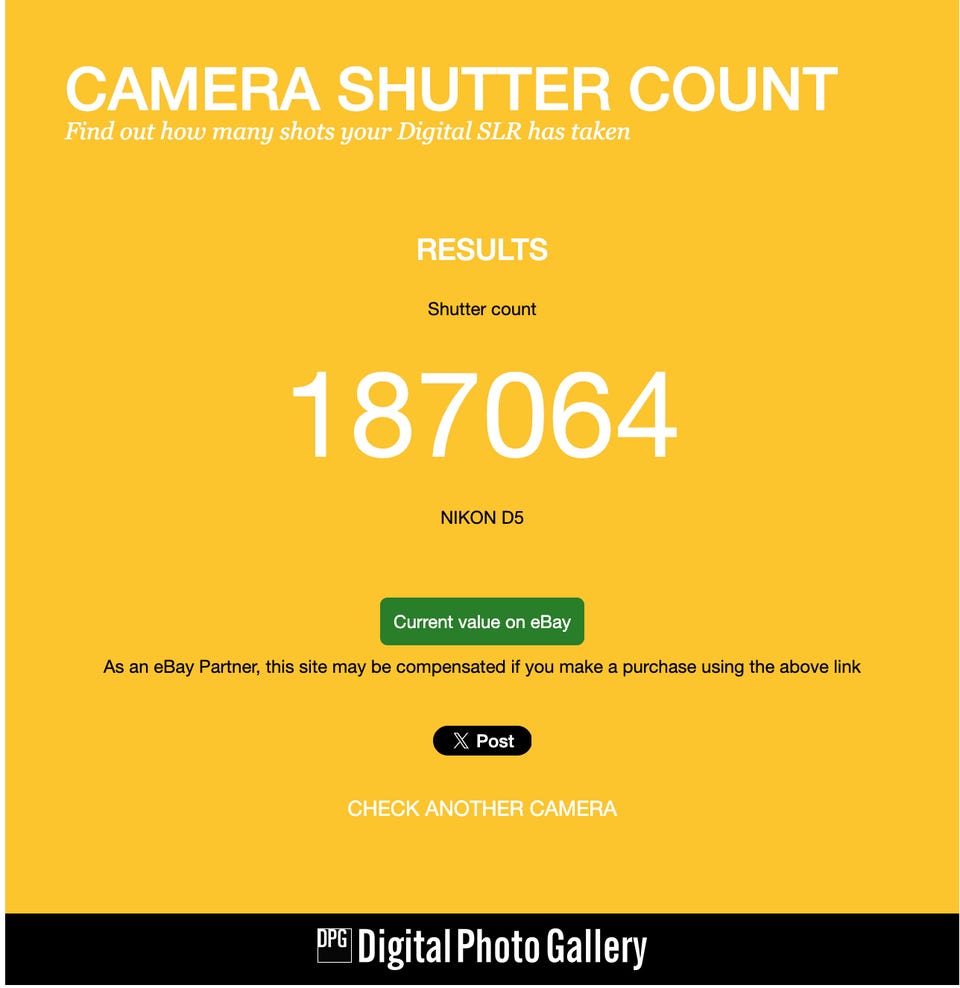The width and height of the screenshot is (960, 988).
Task: Click the NIKON D5 camera model text
Action: click(482, 518)
